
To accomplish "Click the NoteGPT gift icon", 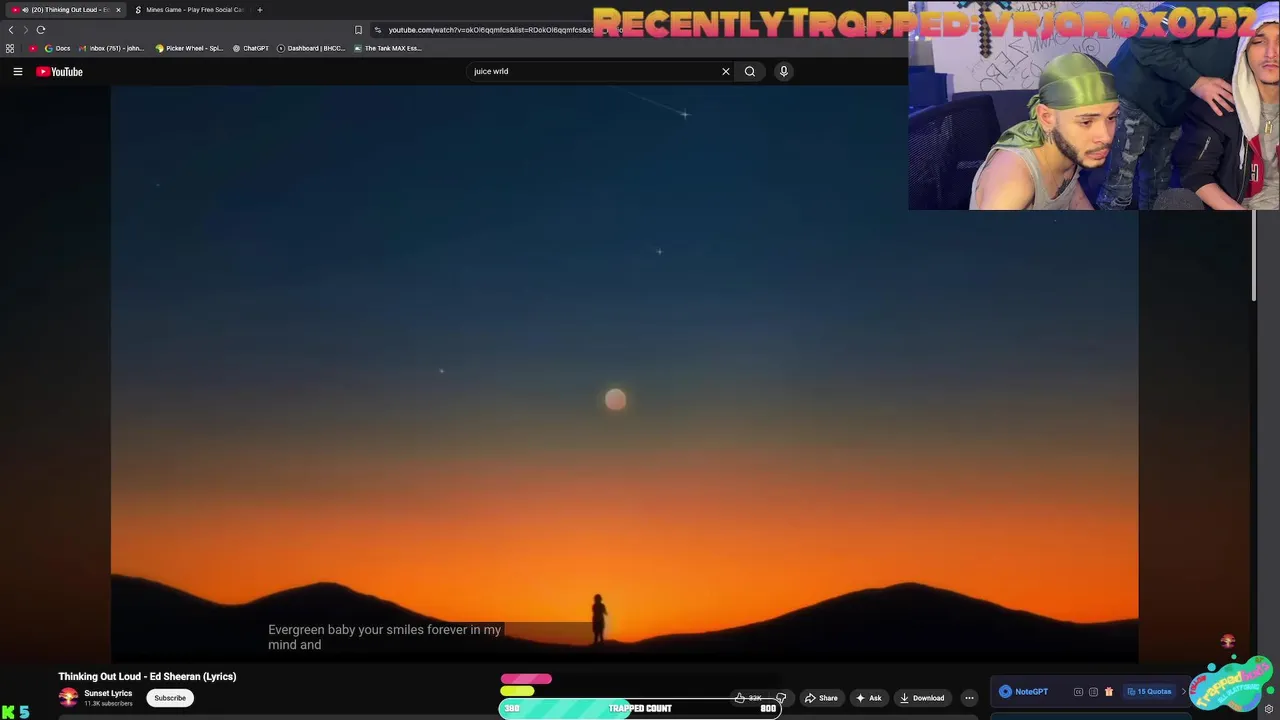I will tap(1108, 692).
